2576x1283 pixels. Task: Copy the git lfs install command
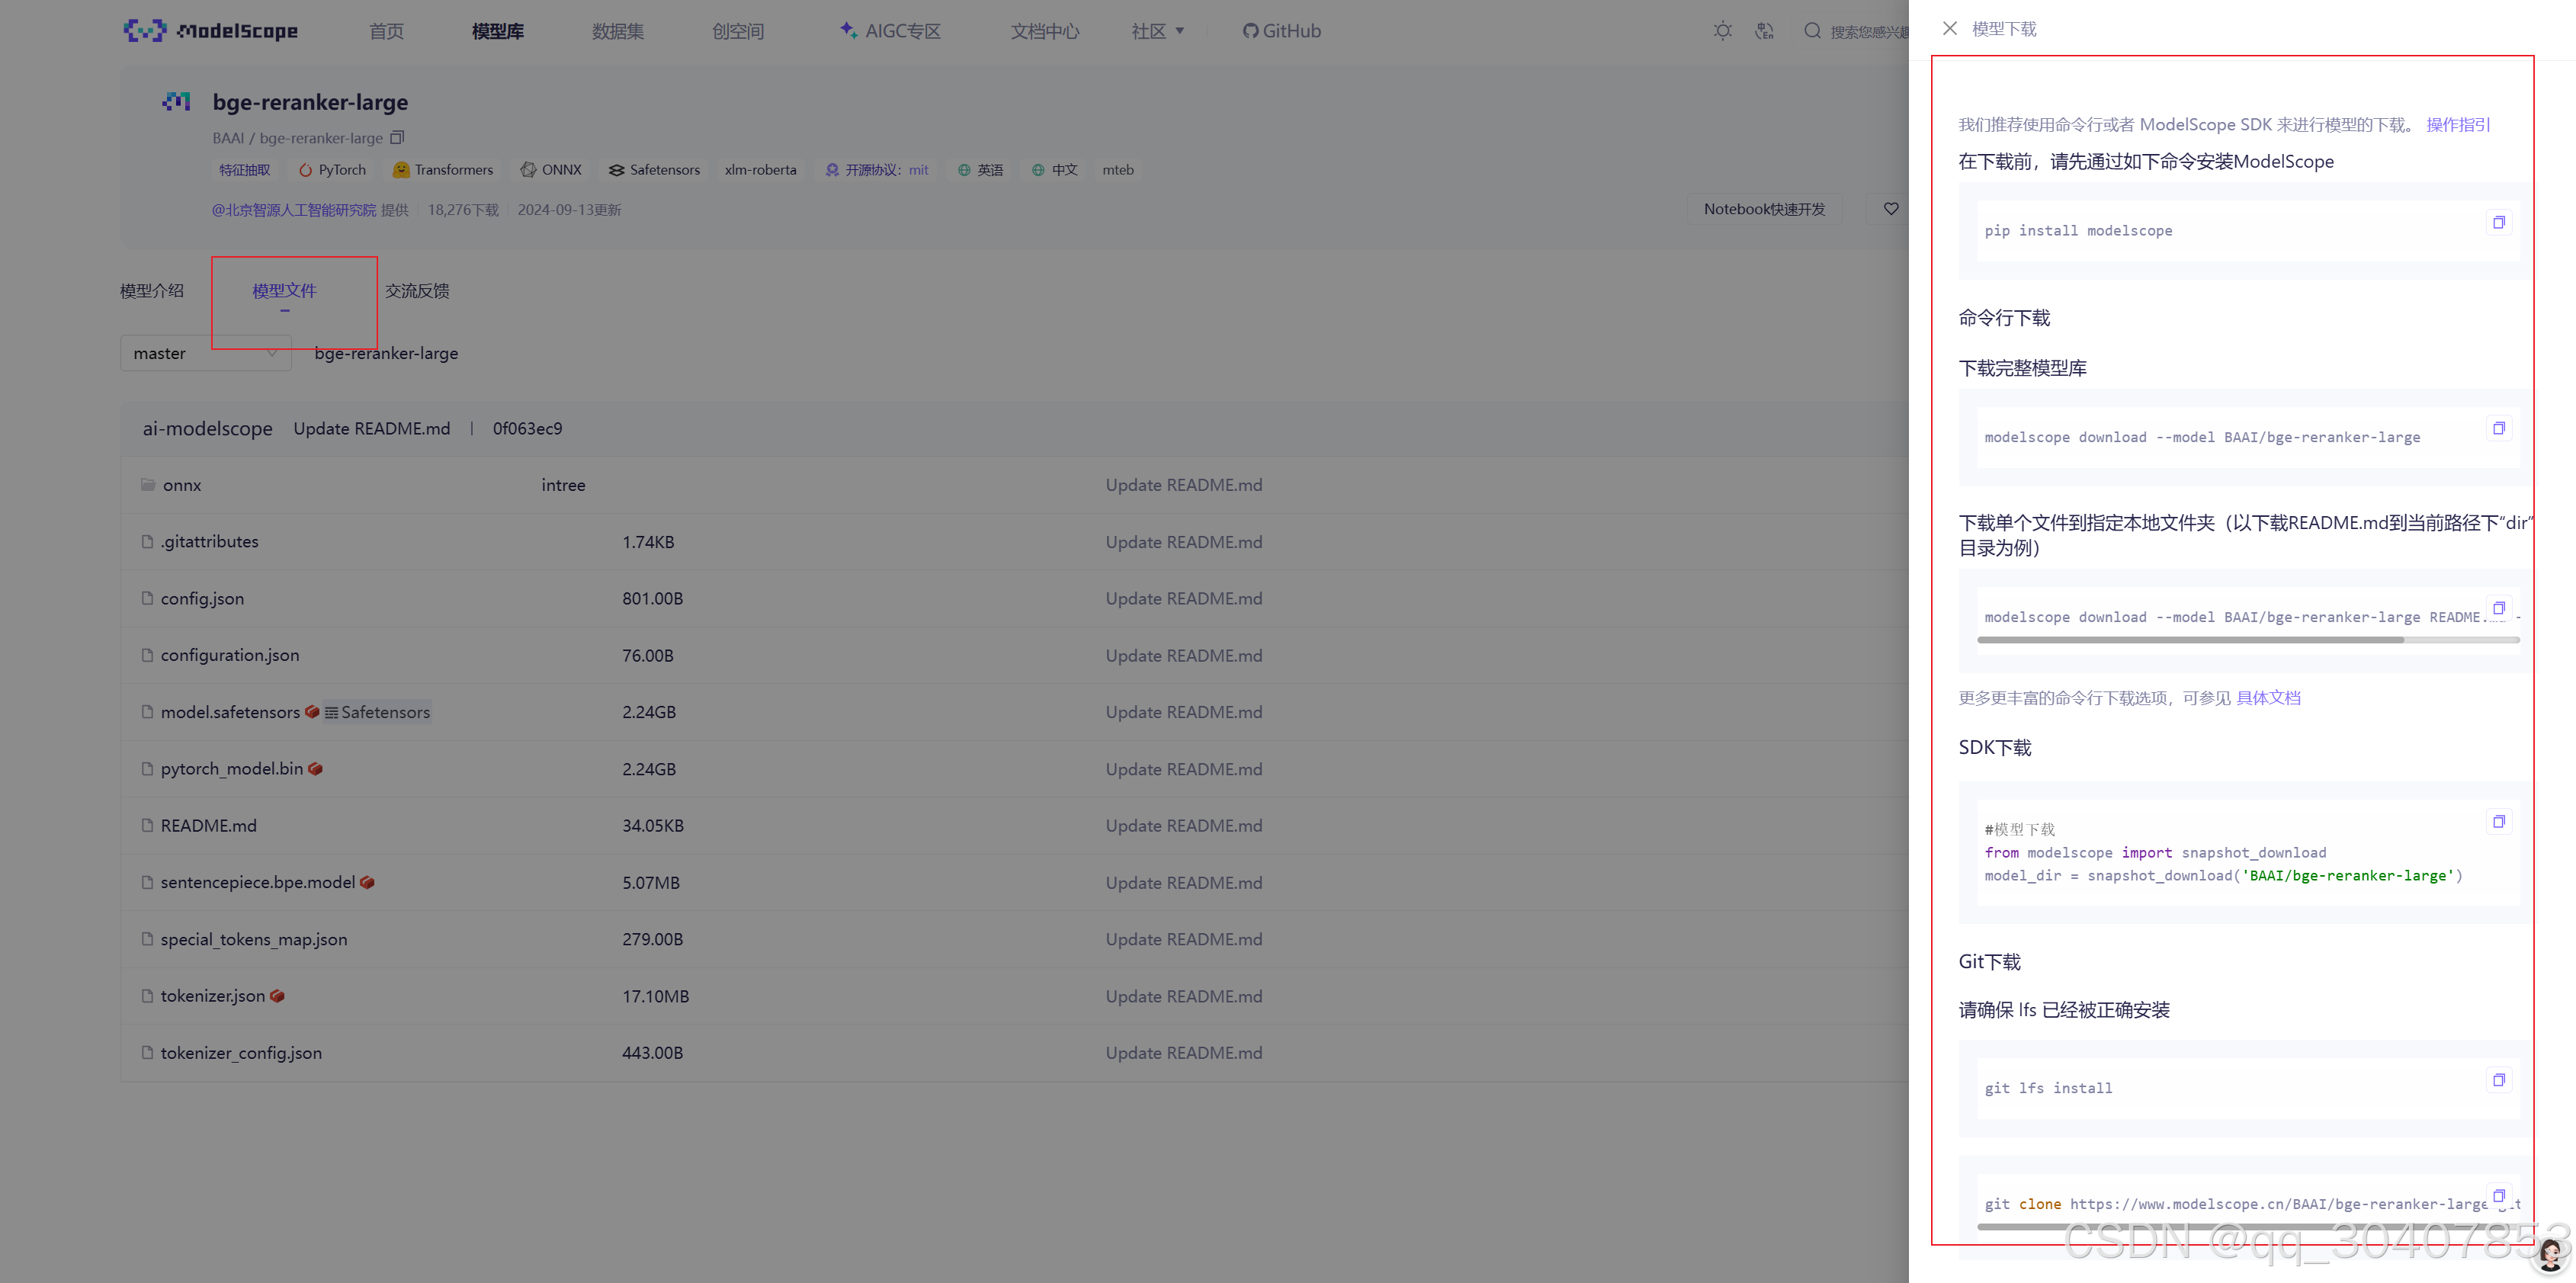pos(2498,1080)
